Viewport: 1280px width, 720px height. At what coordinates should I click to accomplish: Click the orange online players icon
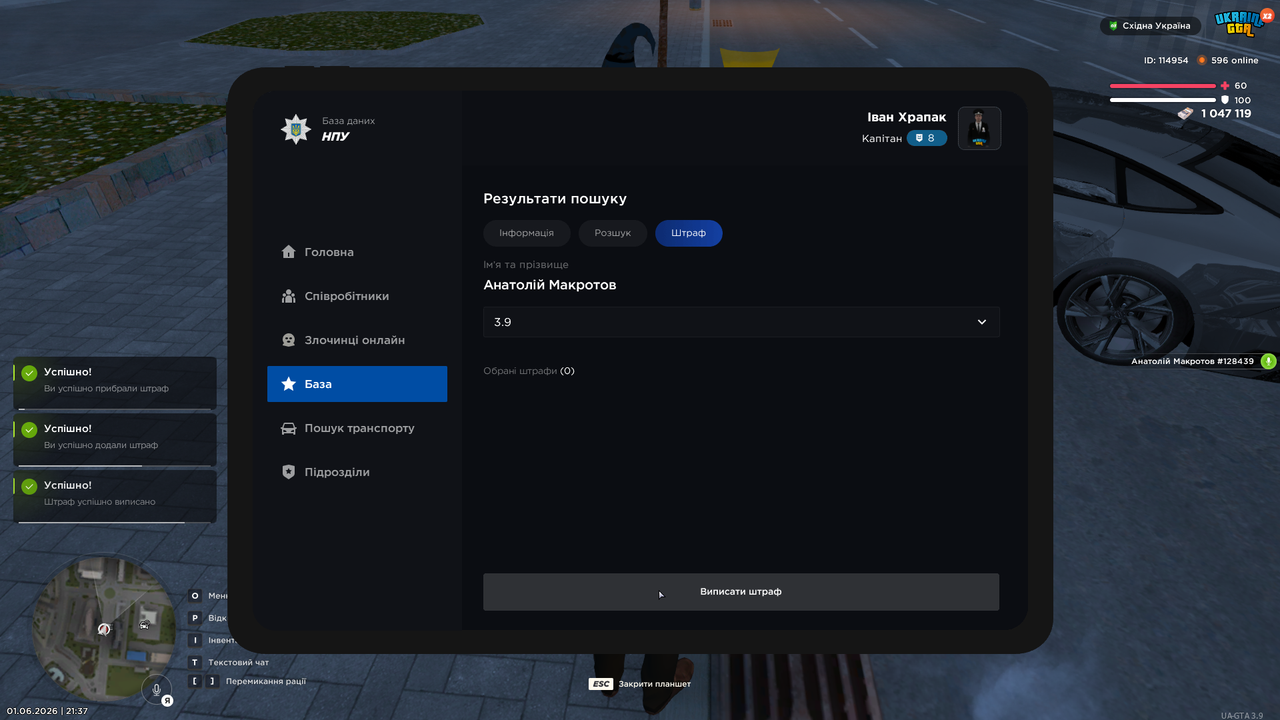tap(1202, 60)
